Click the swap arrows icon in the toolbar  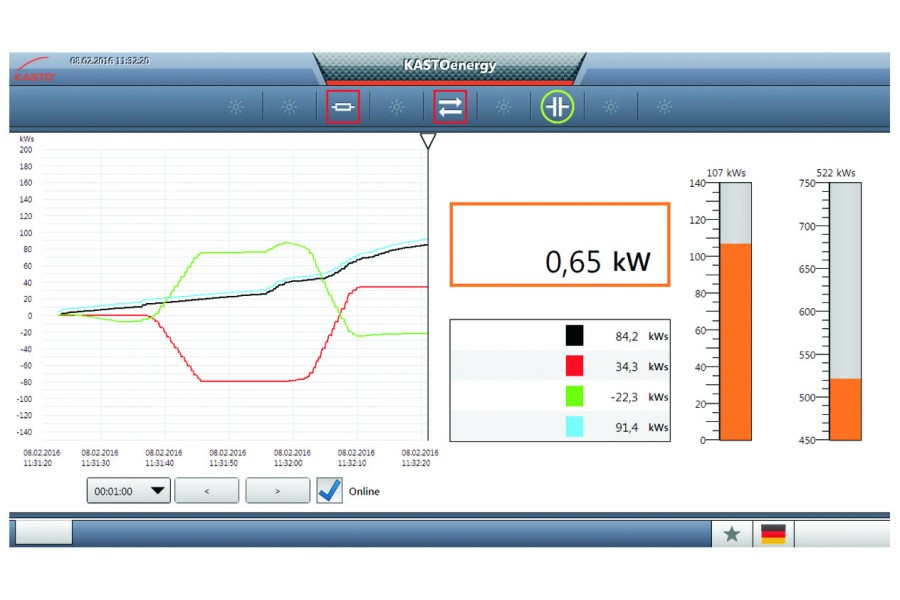click(450, 107)
